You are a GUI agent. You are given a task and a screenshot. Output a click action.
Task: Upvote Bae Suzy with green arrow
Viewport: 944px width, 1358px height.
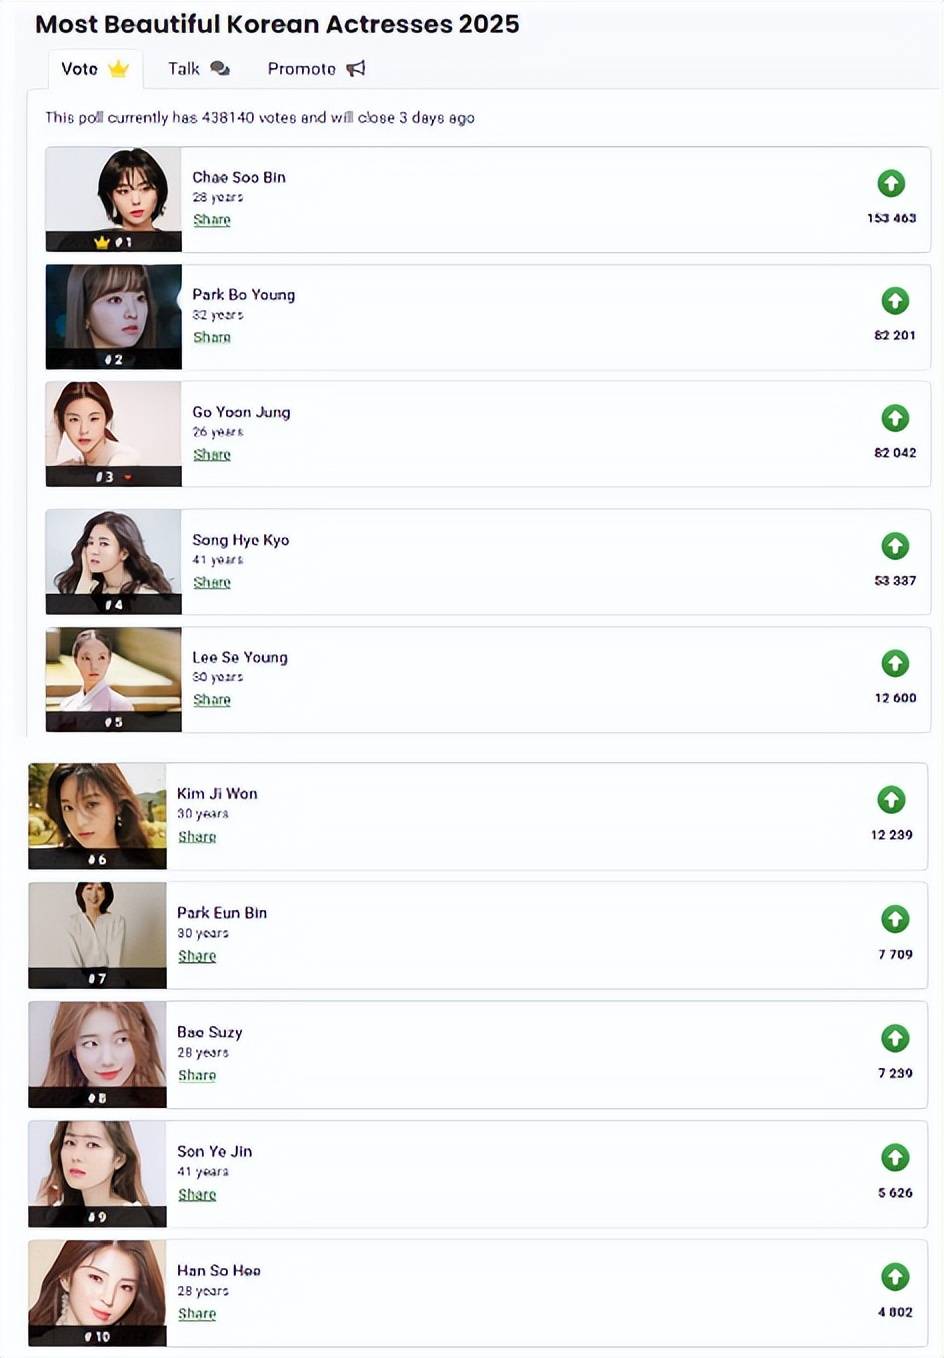[895, 1038]
